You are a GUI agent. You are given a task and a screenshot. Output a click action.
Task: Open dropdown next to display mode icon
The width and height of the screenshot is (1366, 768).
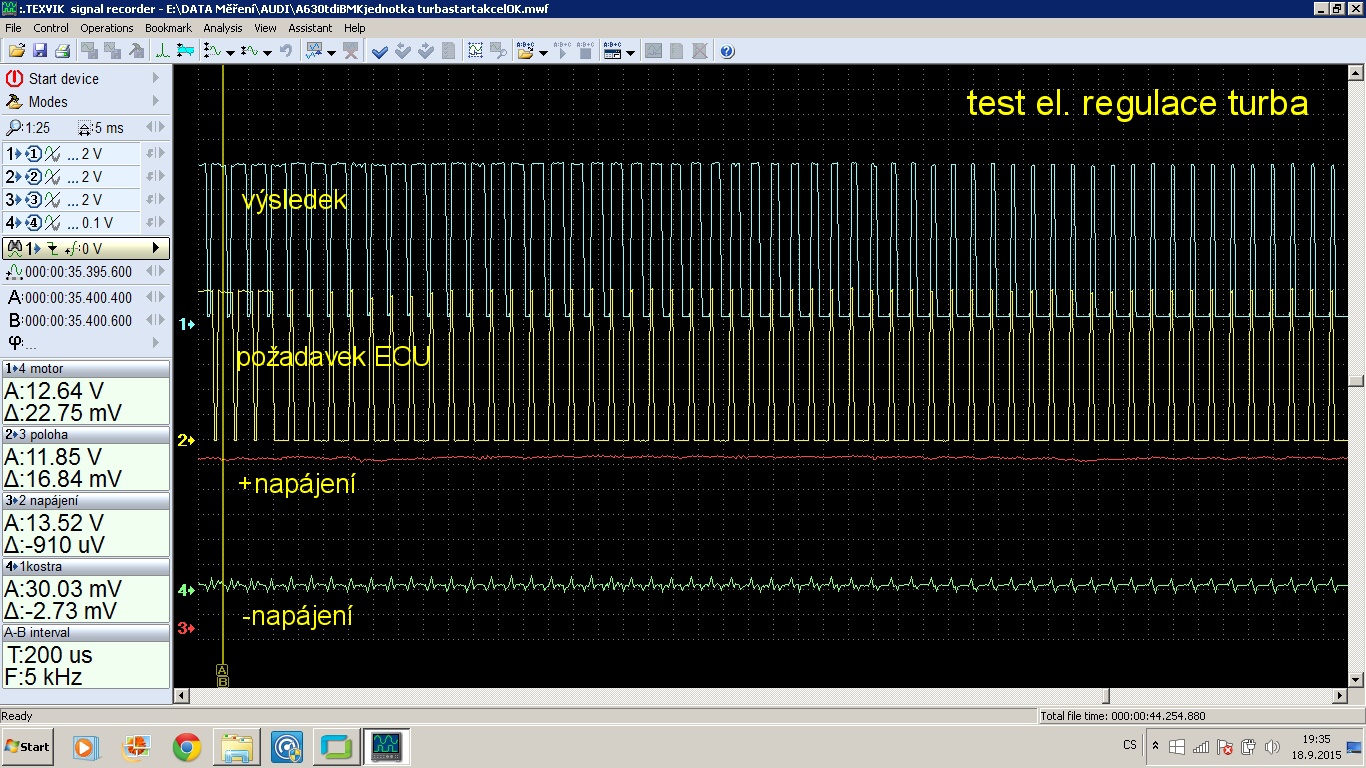click(331, 52)
